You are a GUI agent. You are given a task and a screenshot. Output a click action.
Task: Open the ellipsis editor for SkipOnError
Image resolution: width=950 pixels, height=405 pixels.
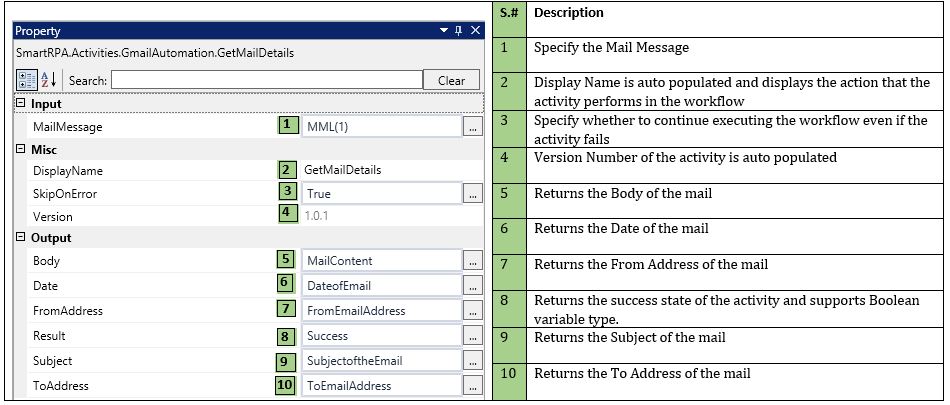coord(474,194)
